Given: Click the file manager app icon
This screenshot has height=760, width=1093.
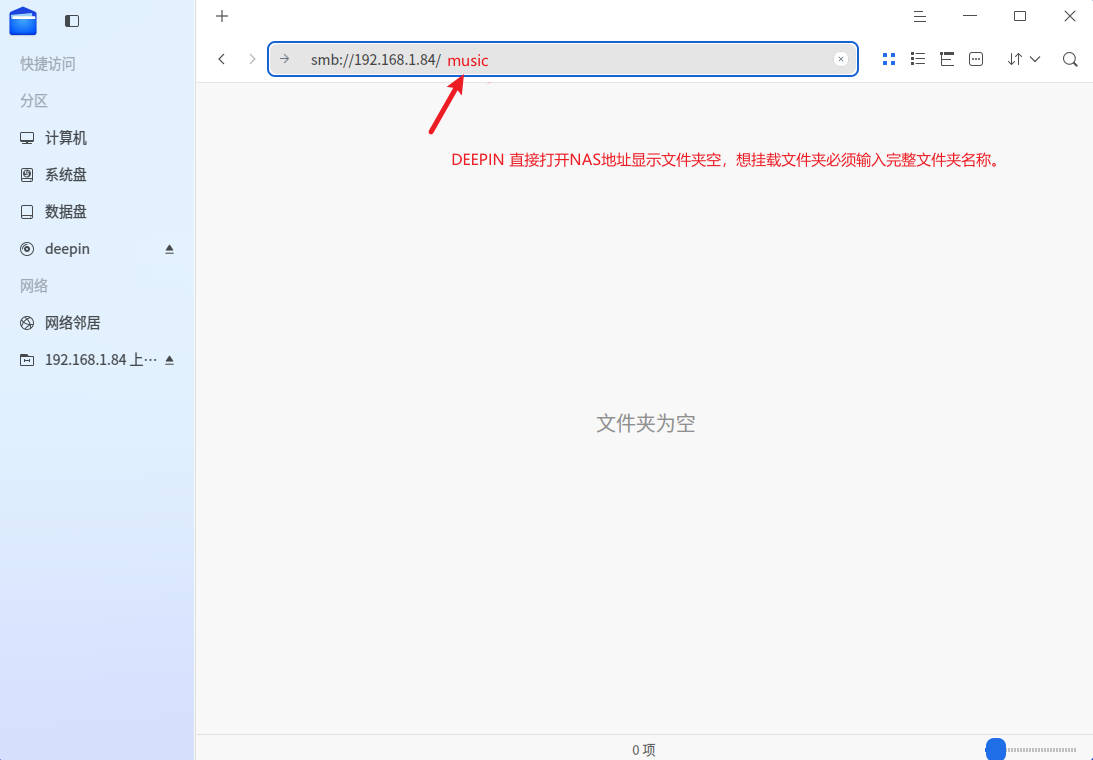Looking at the screenshot, I should coord(23,21).
